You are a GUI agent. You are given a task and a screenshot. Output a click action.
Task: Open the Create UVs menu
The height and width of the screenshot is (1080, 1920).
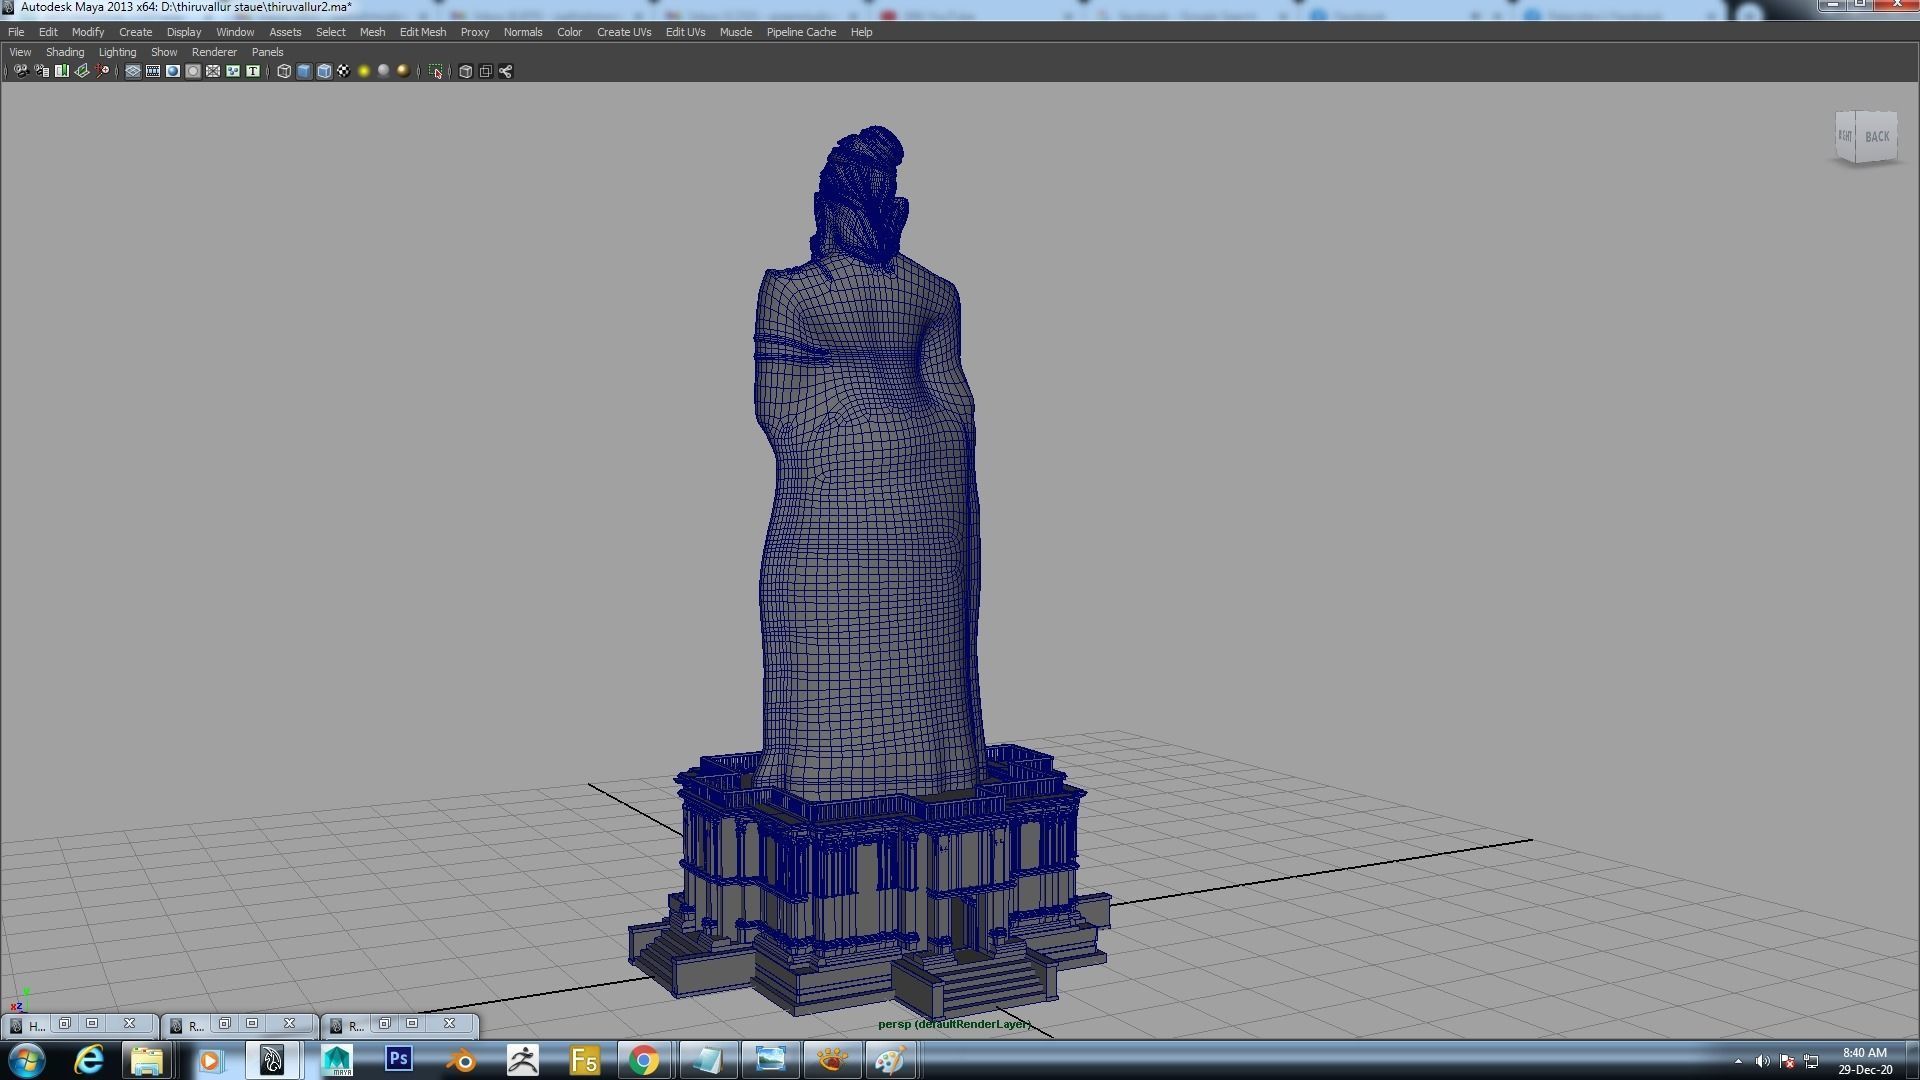[624, 32]
